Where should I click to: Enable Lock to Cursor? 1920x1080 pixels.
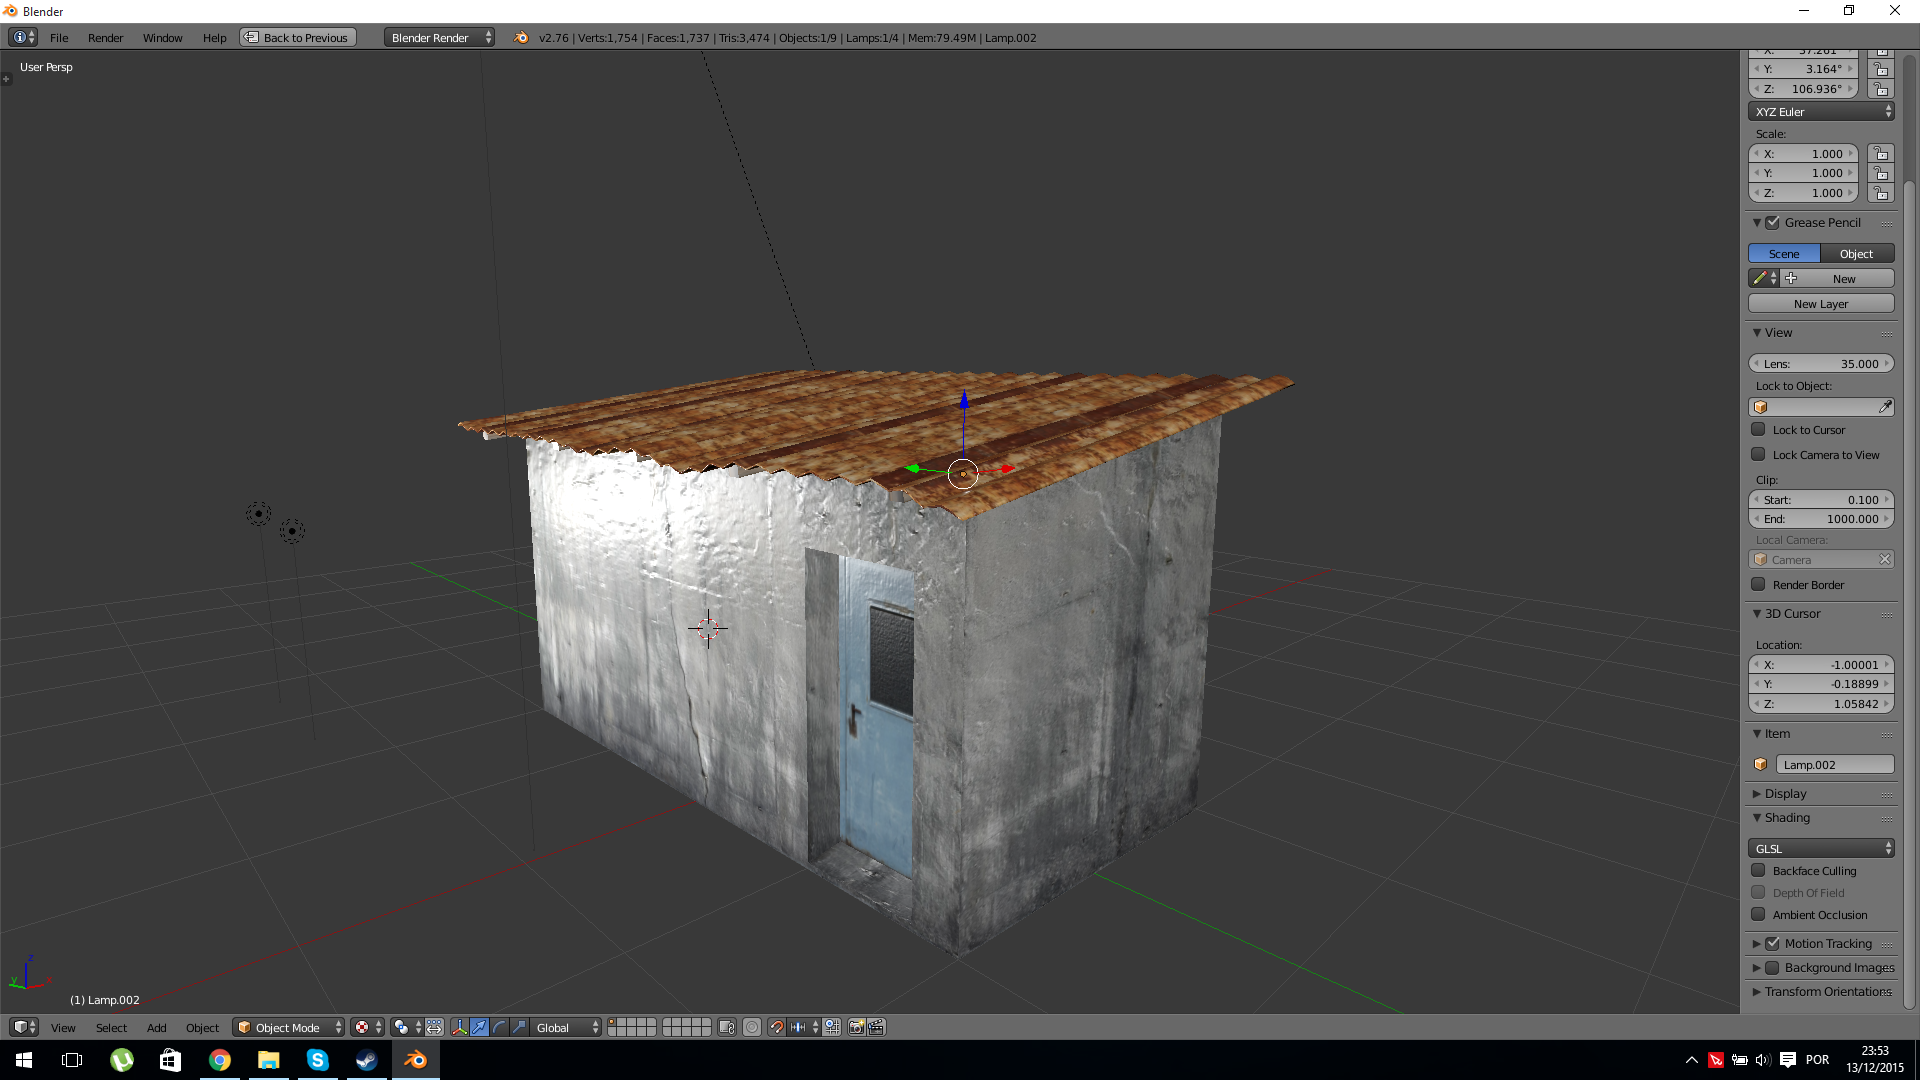[1758, 430]
